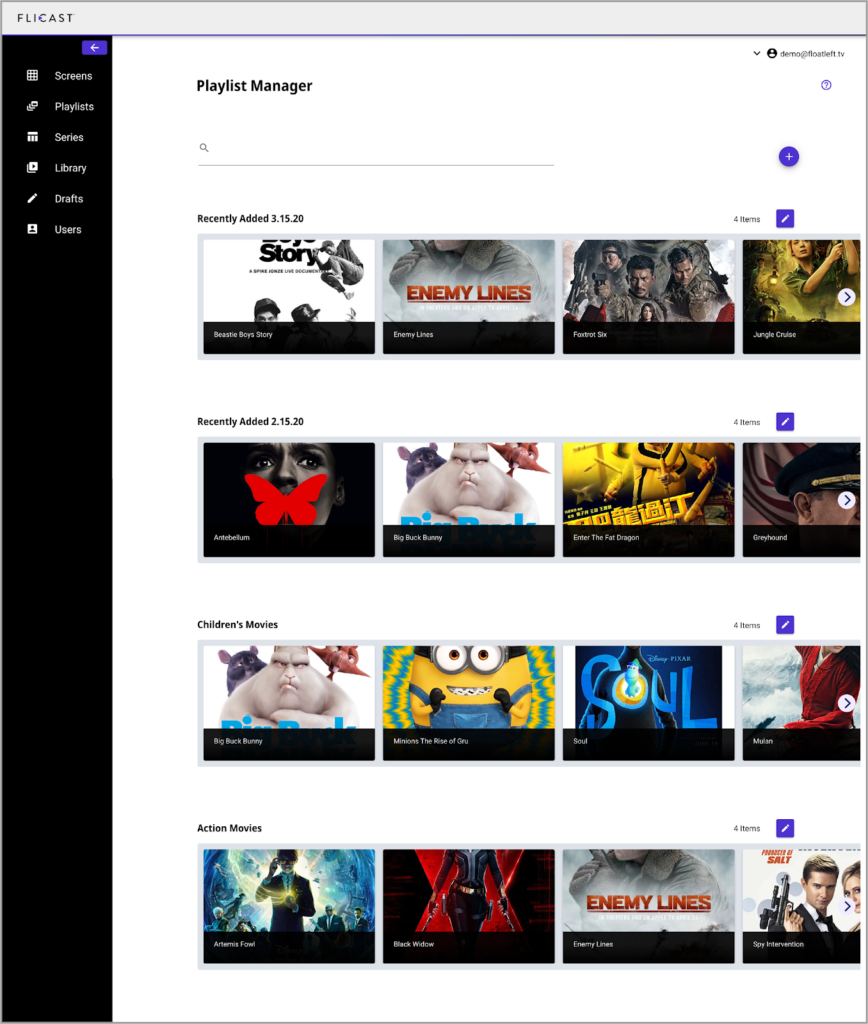The image size is (868, 1024).
Task: Click the Users icon in sidebar
Action: 32,229
